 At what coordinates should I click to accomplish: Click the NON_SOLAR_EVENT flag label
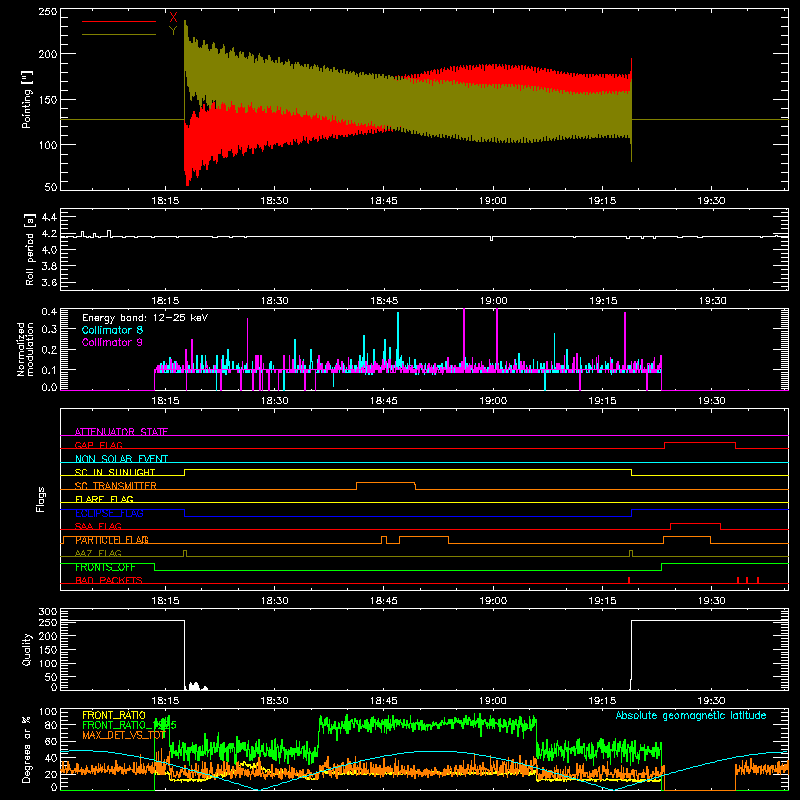click(121, 459)
